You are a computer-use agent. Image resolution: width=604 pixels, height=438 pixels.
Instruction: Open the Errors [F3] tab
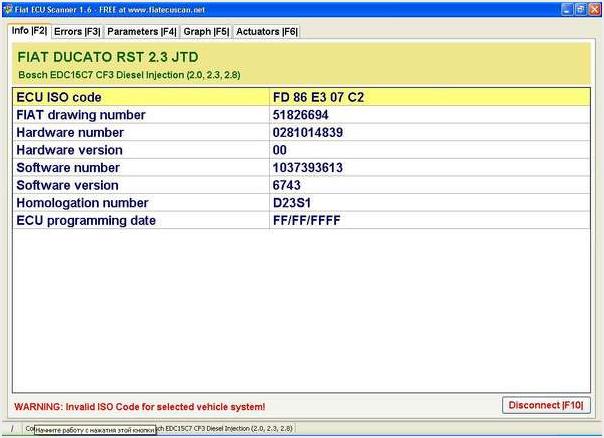77,32
